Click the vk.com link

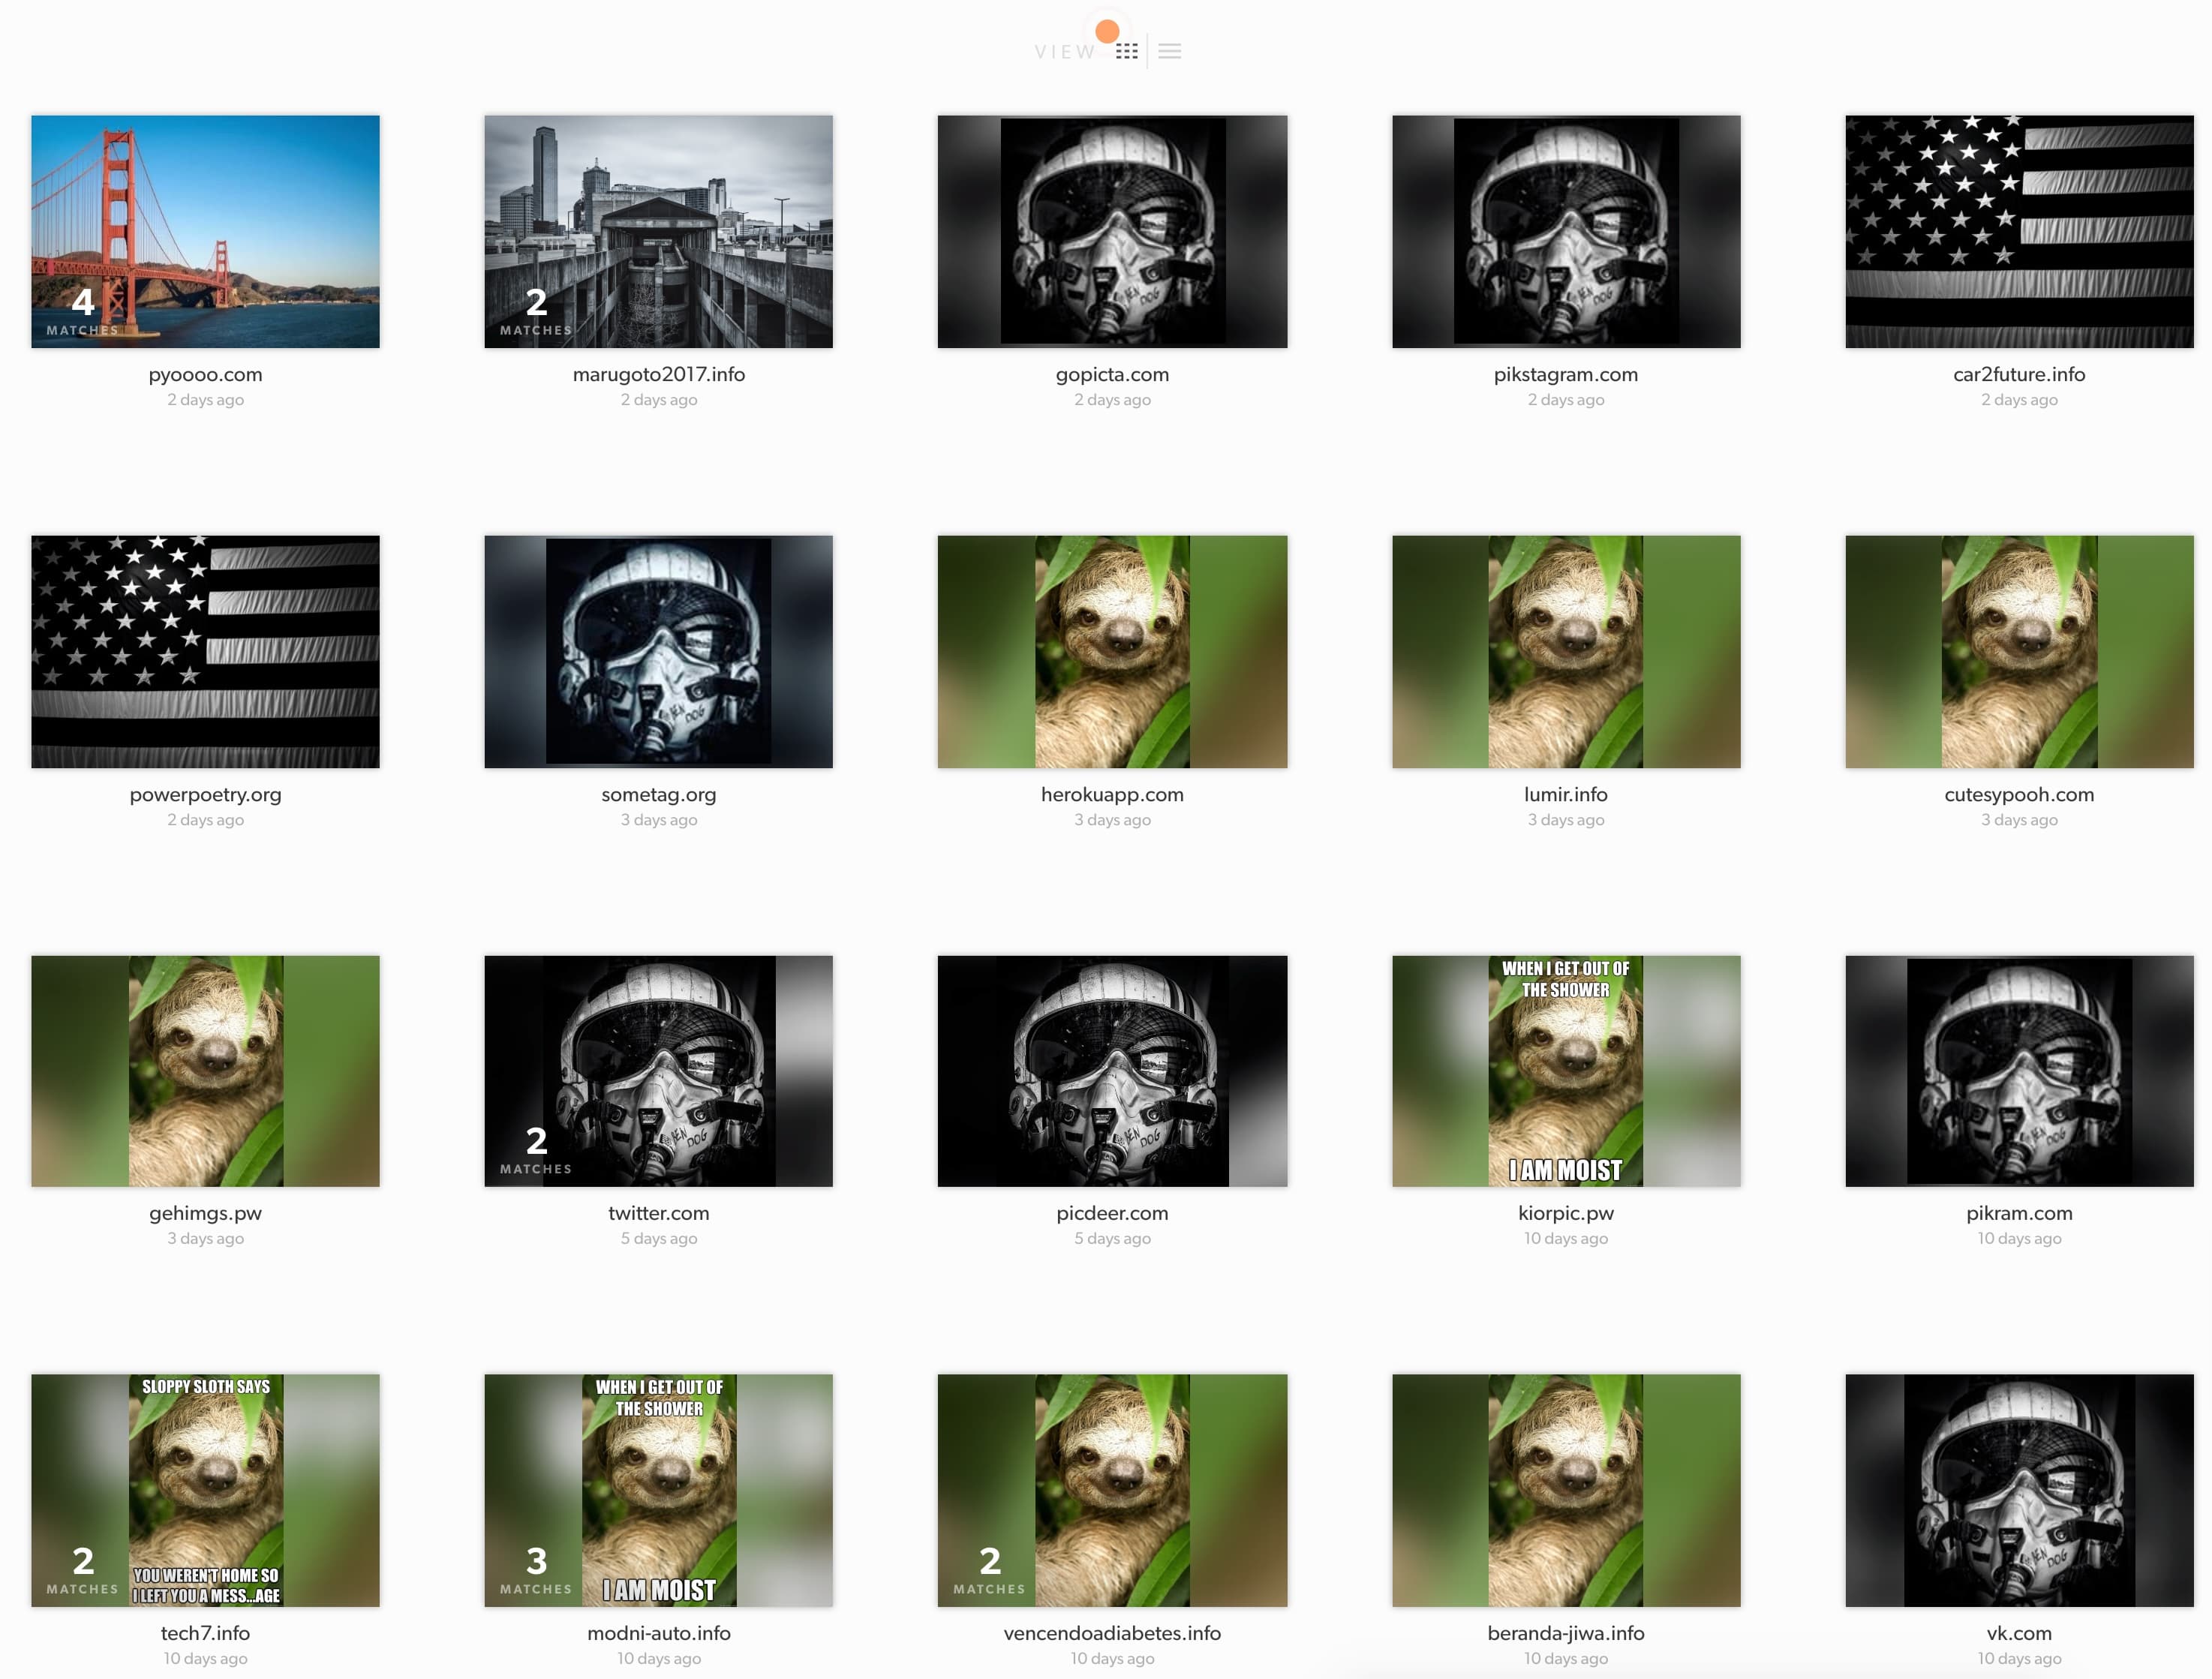[2018, 1633]
